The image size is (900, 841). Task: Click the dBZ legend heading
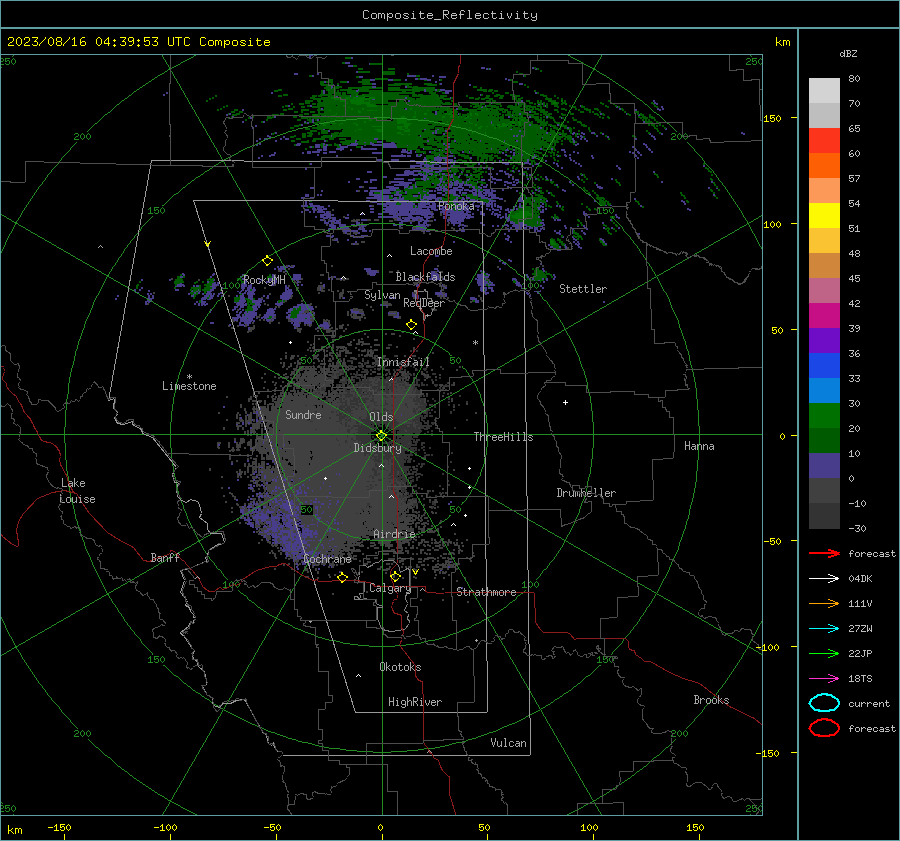click(848, 53)
